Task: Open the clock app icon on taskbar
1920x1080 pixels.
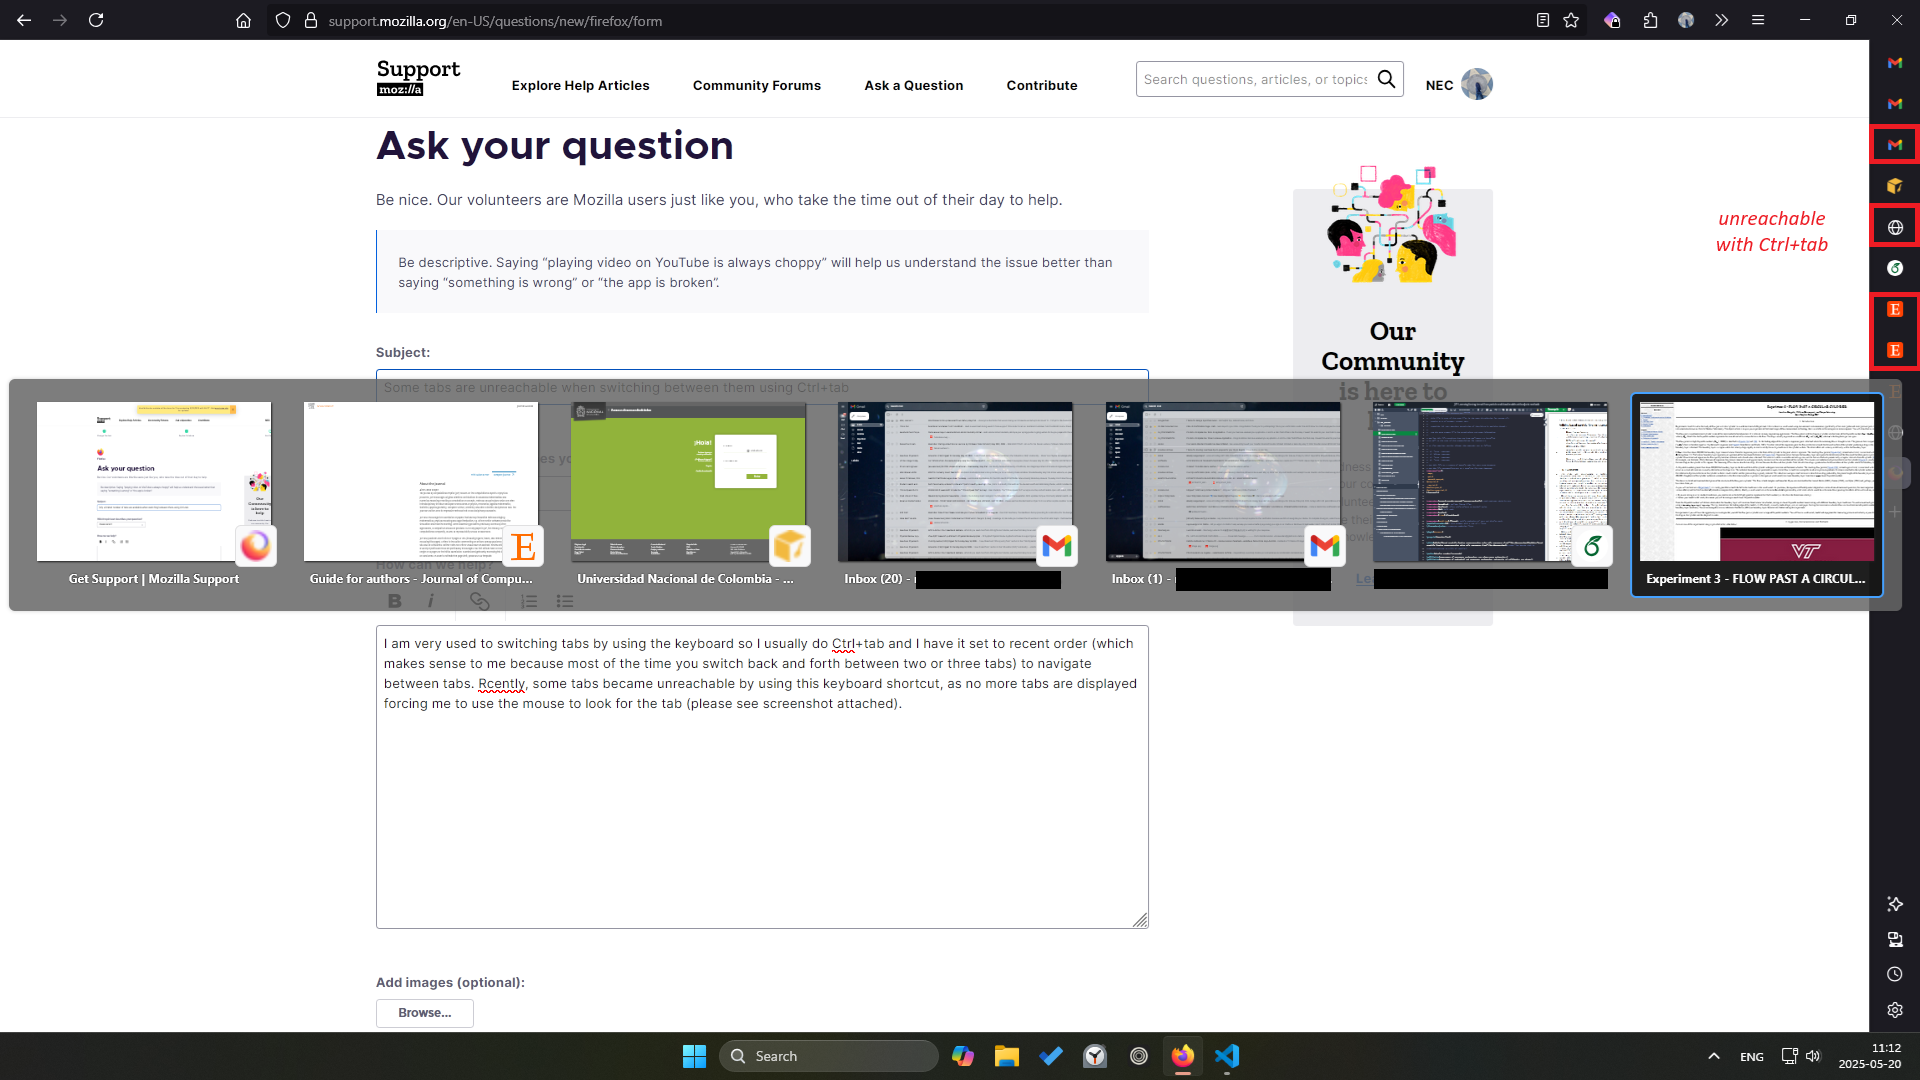Action: (x=1095, y=1056)
